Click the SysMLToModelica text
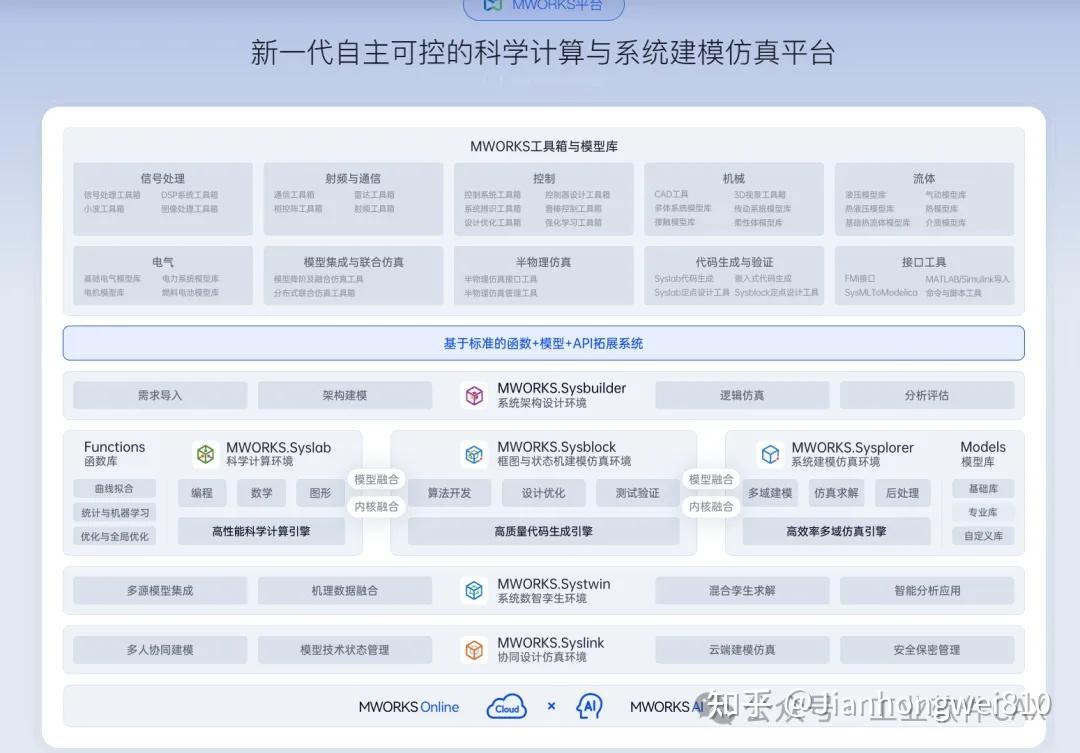This screenshot has height=753, width=1080. coord(881,293)
